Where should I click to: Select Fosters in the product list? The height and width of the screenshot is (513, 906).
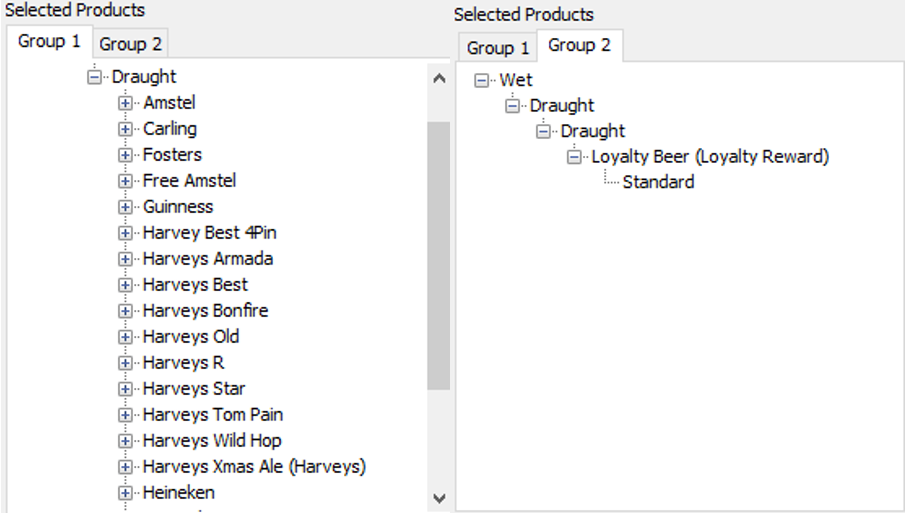tap(172, 155)
